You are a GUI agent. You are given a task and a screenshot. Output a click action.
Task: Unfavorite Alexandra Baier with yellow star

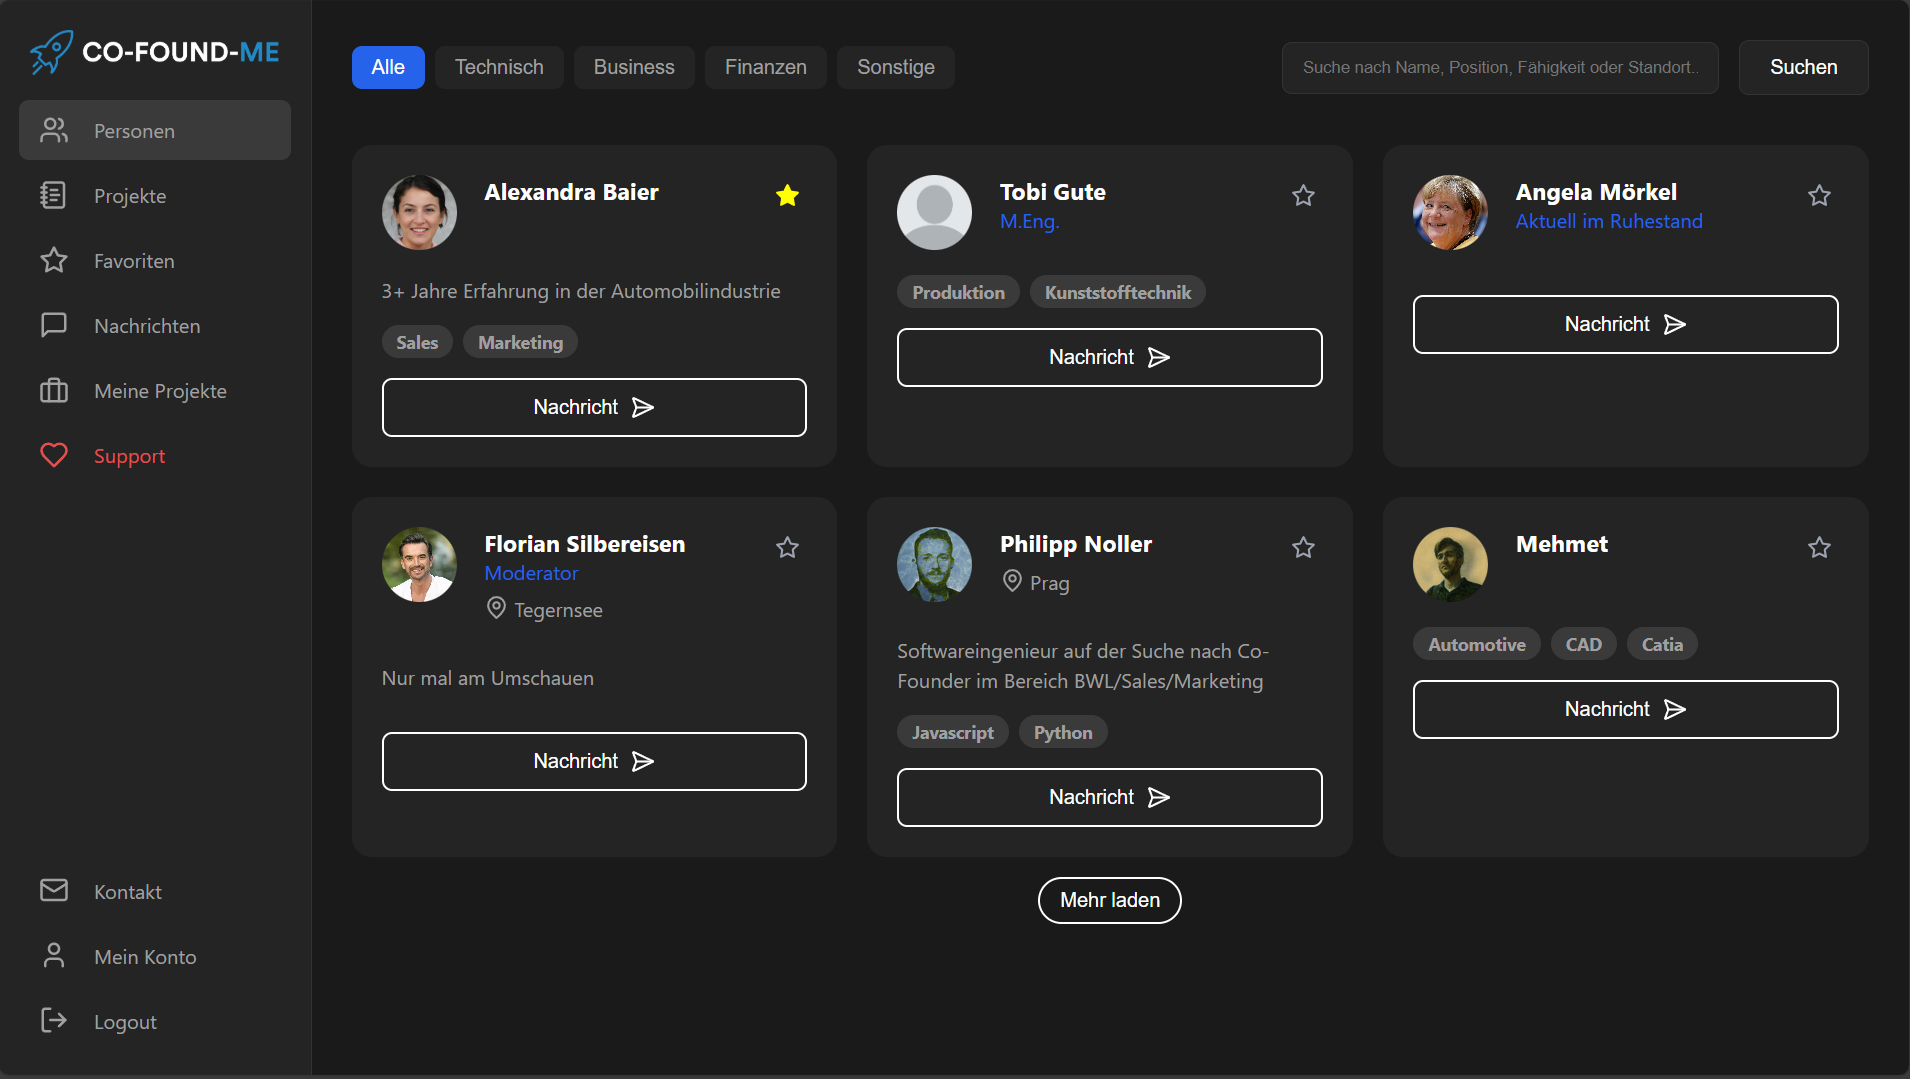pyautogui.click(x=787, y=196)
